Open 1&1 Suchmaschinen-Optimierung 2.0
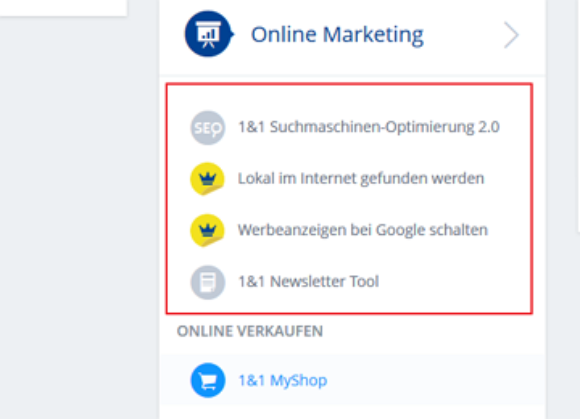The height and width of the screenshot is (419, 580). (x=368, y=127)
